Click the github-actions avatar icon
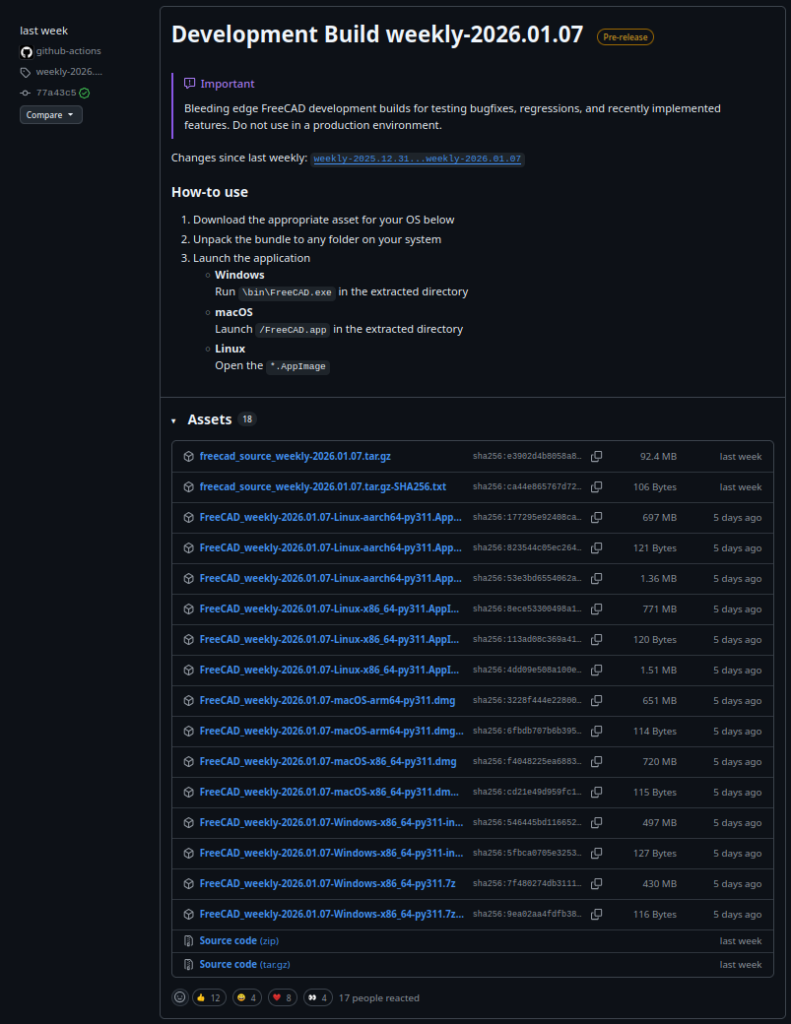791x1024 pixels. pyautogui.click(x=27, y=51)
